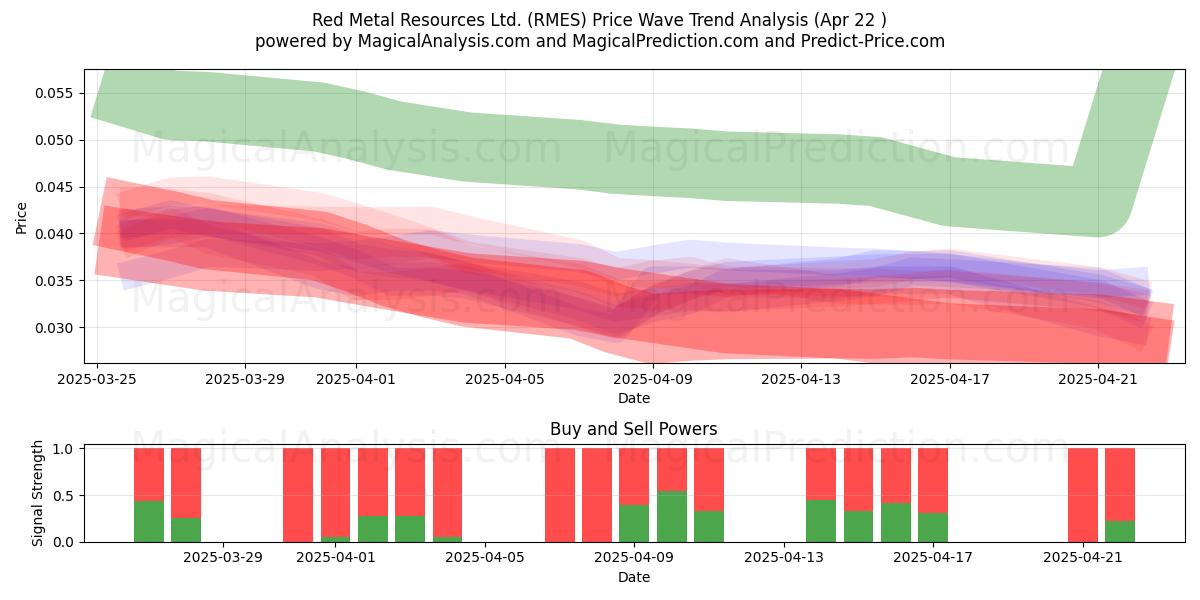Click the chart title mentioning Red Metal Resources Ltd.
Viewport: 1200px width, 600px height.
[x=600, y=20]
